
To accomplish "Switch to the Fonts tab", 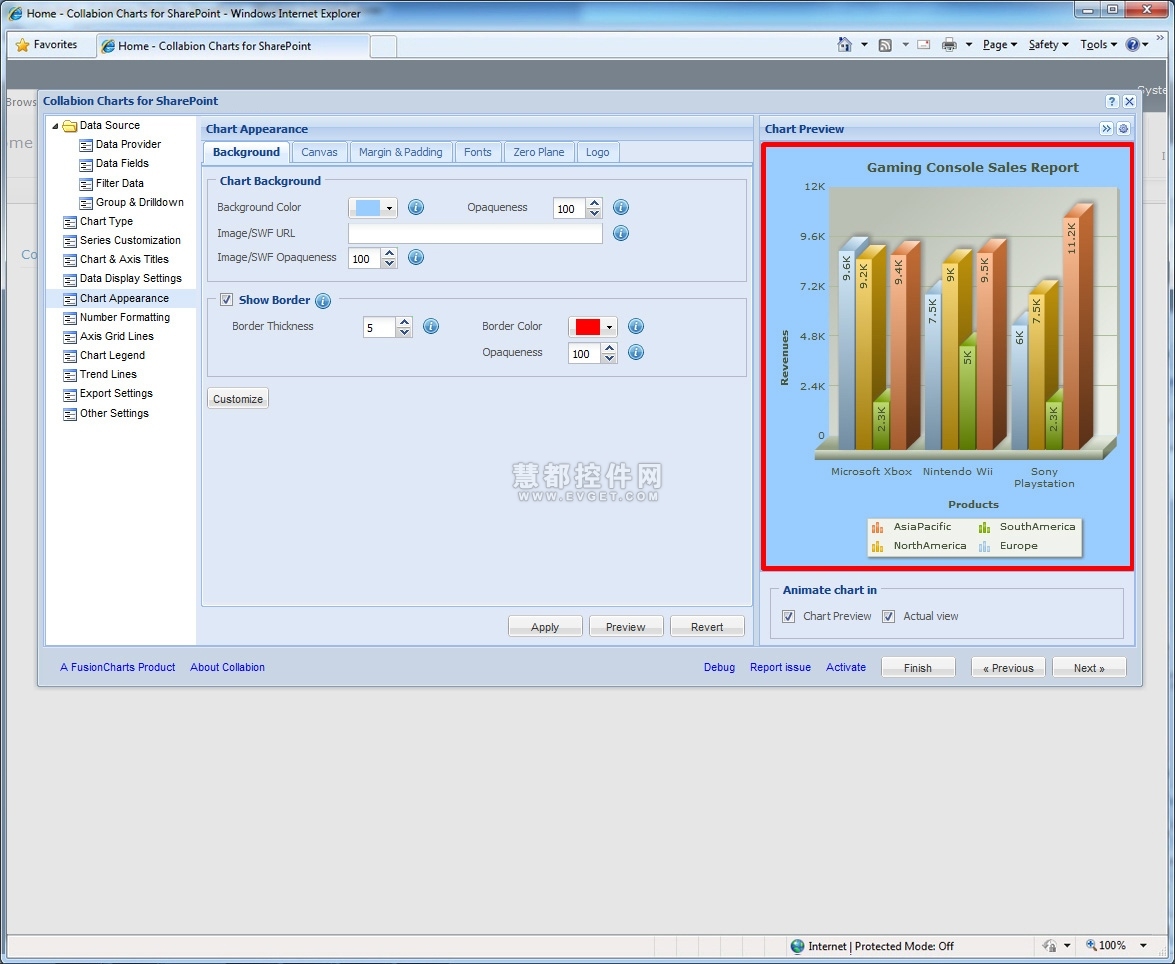I will (477, 152).
